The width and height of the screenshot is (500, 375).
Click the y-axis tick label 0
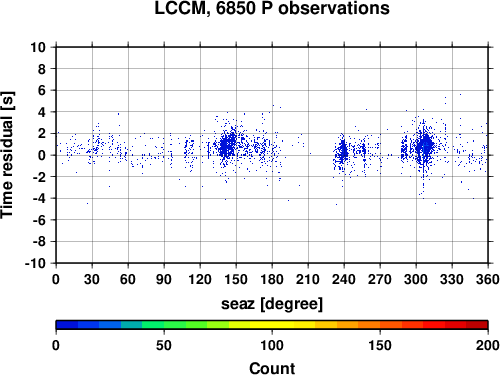click(x=42, y=155)
